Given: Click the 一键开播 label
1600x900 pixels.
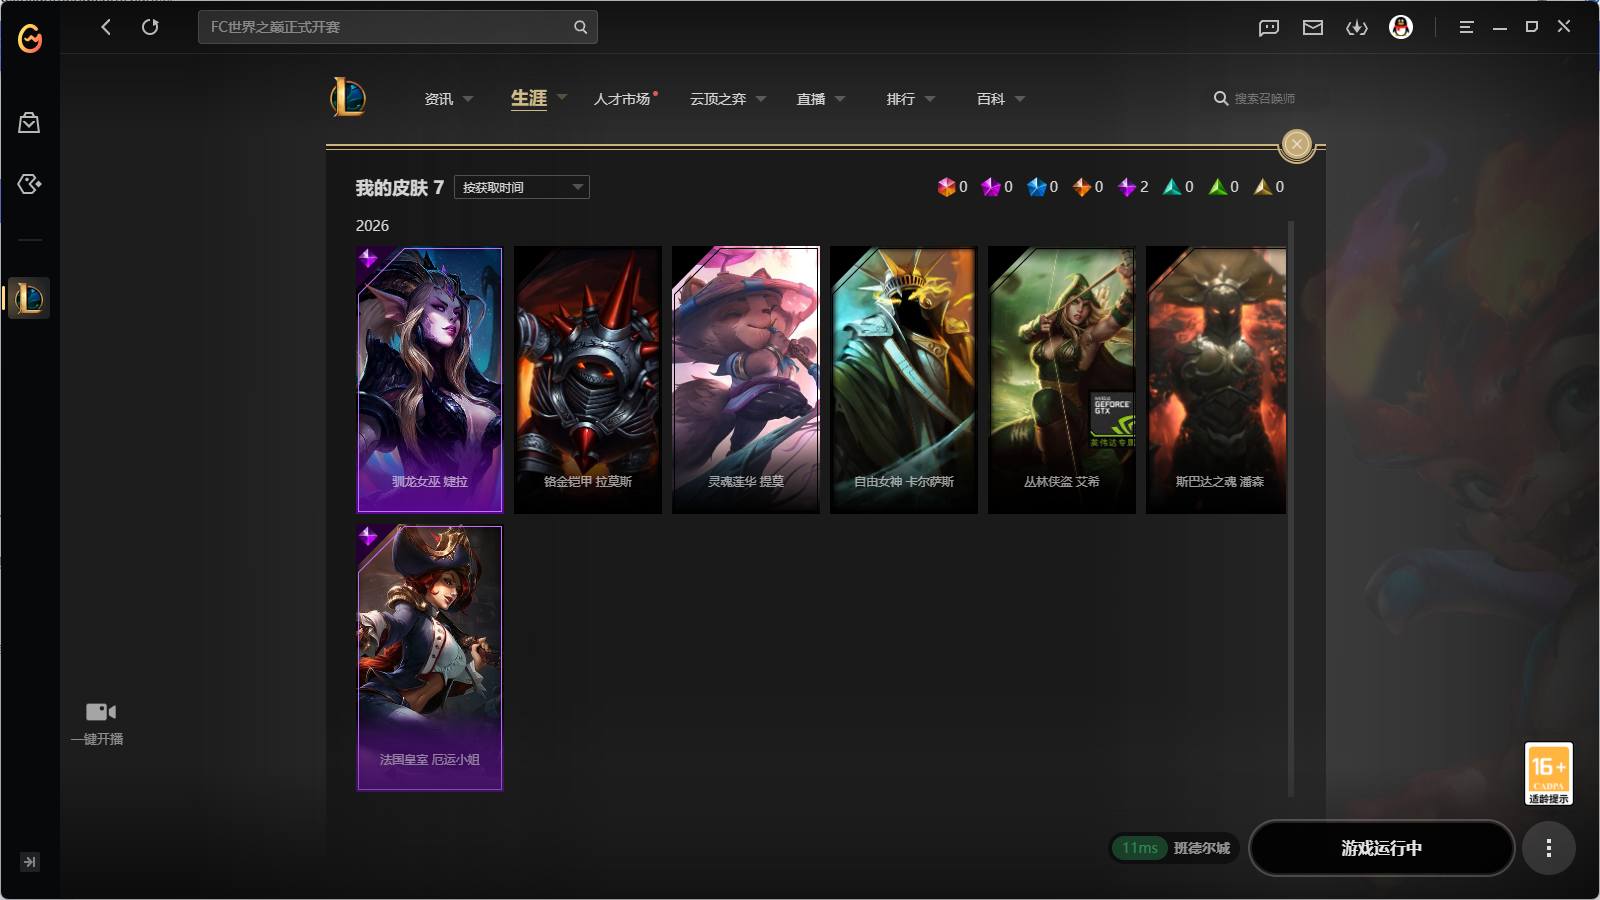Looking at the screenshot, I should click(x=97, y=739).
